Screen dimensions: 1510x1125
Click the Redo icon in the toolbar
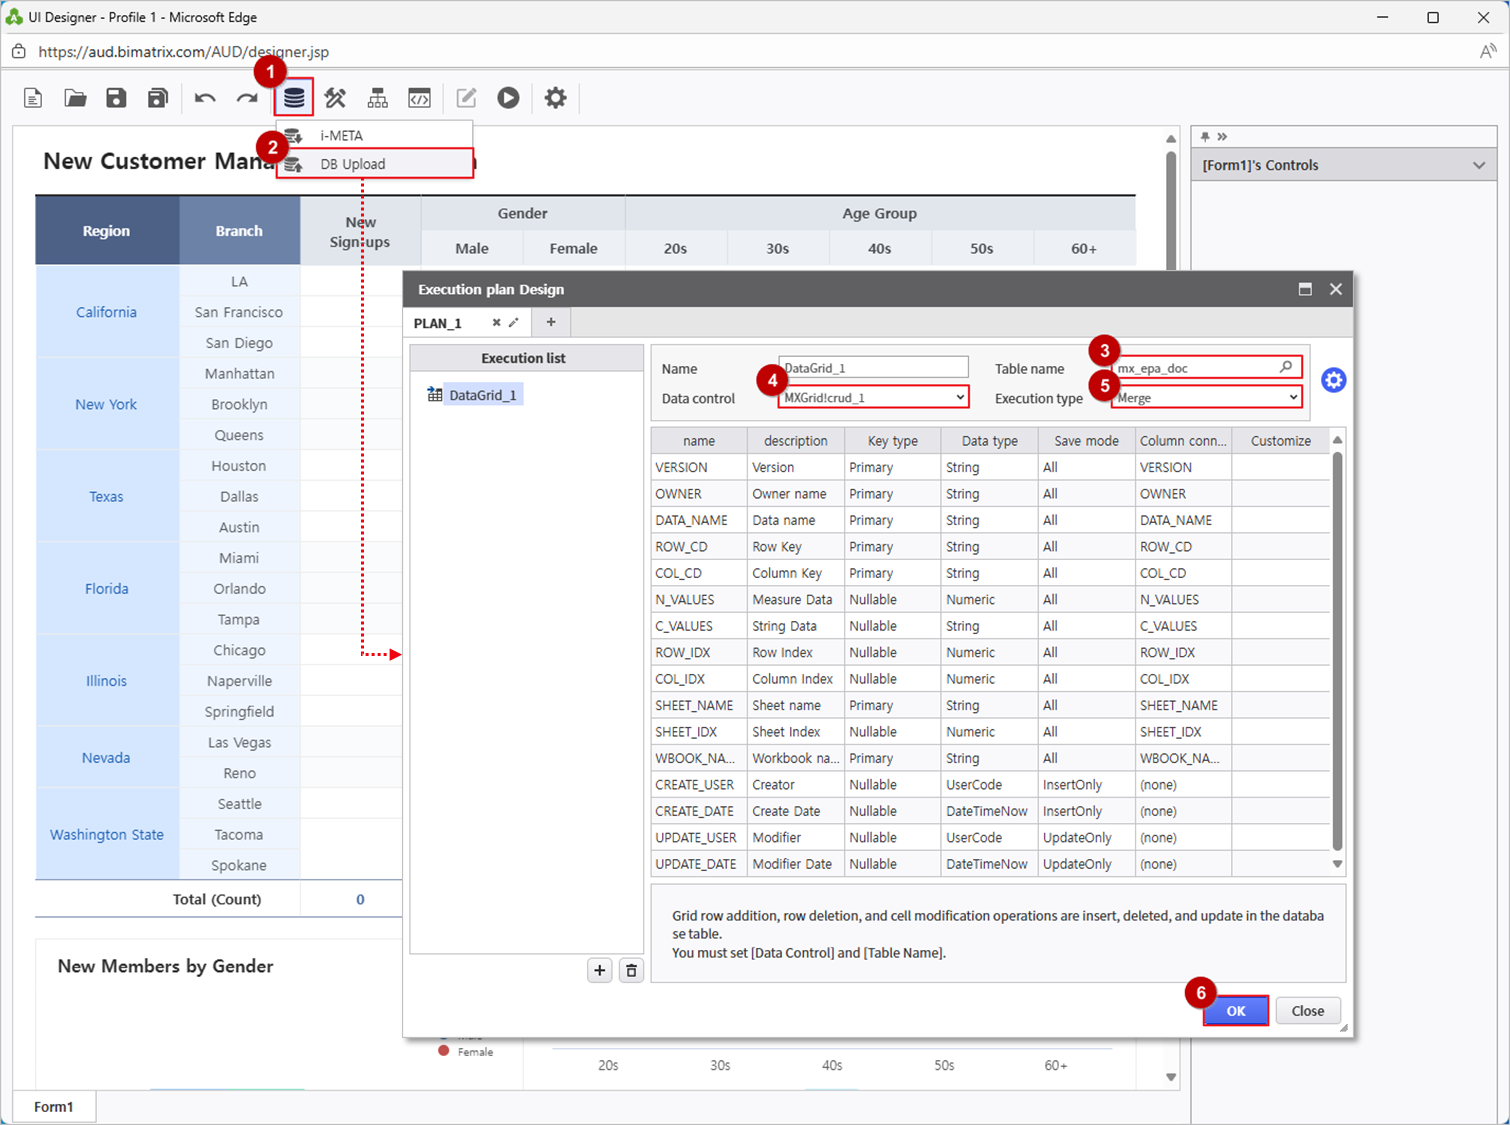248,97
